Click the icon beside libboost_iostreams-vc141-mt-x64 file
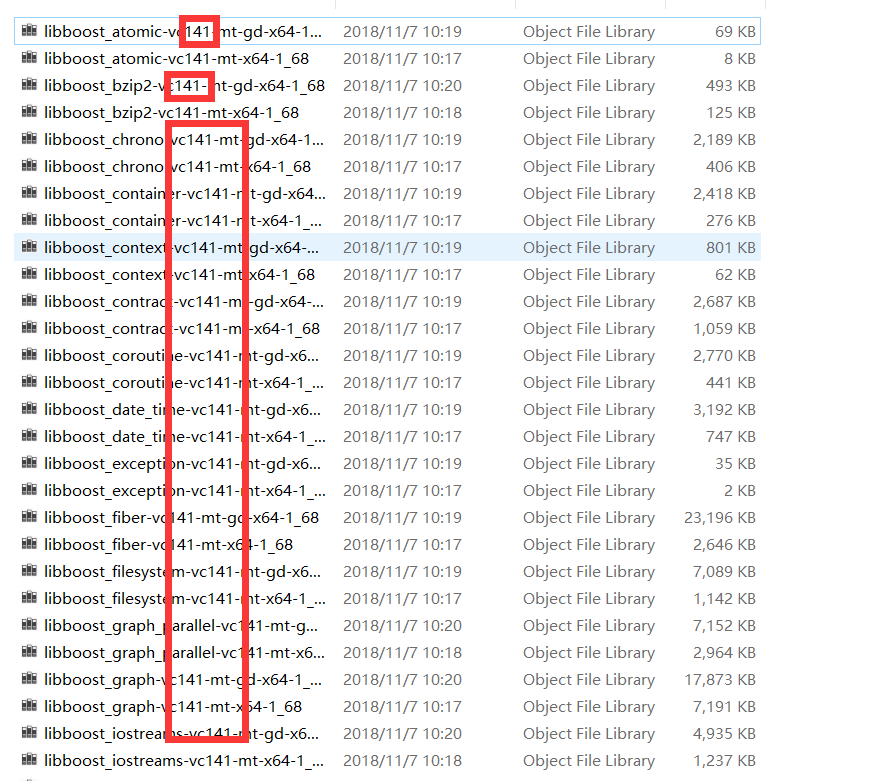Image resolution: width=894 pixels, height=781 pixels. tap(30, 760)
